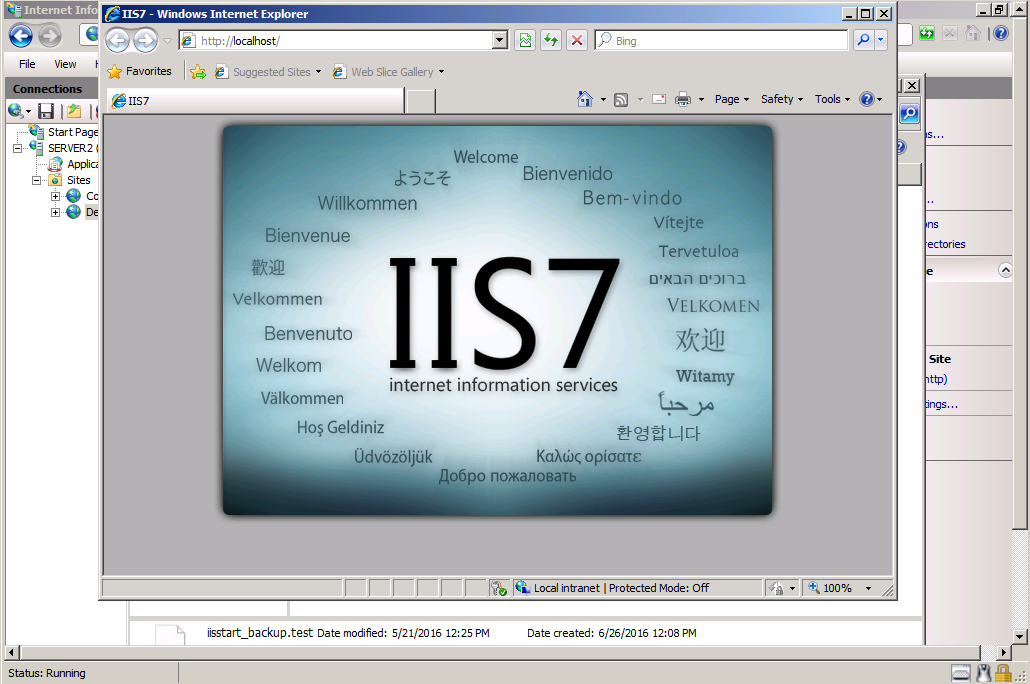Add page to Favorites bar

[x=198, y=72]
